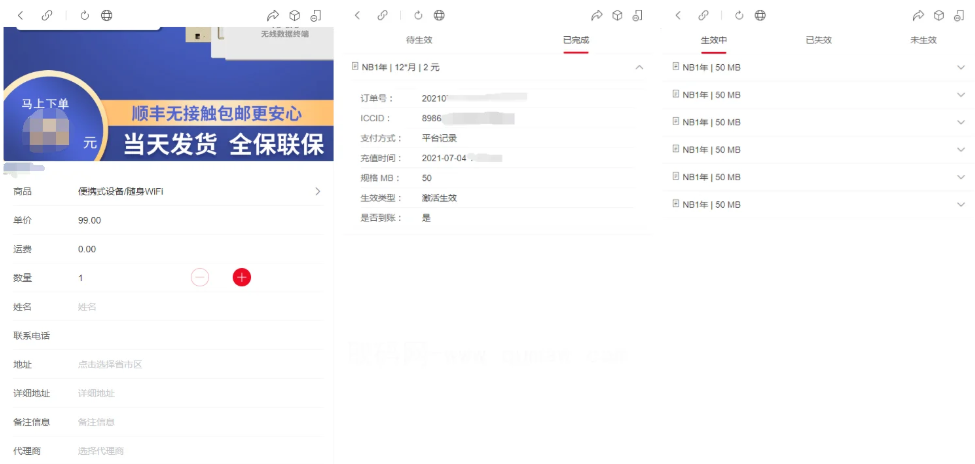The width and height of the screenshot is (975, 464).
Task: Click document icon beside NB1年 | 12*月 | 2 元
Action: 355,66
